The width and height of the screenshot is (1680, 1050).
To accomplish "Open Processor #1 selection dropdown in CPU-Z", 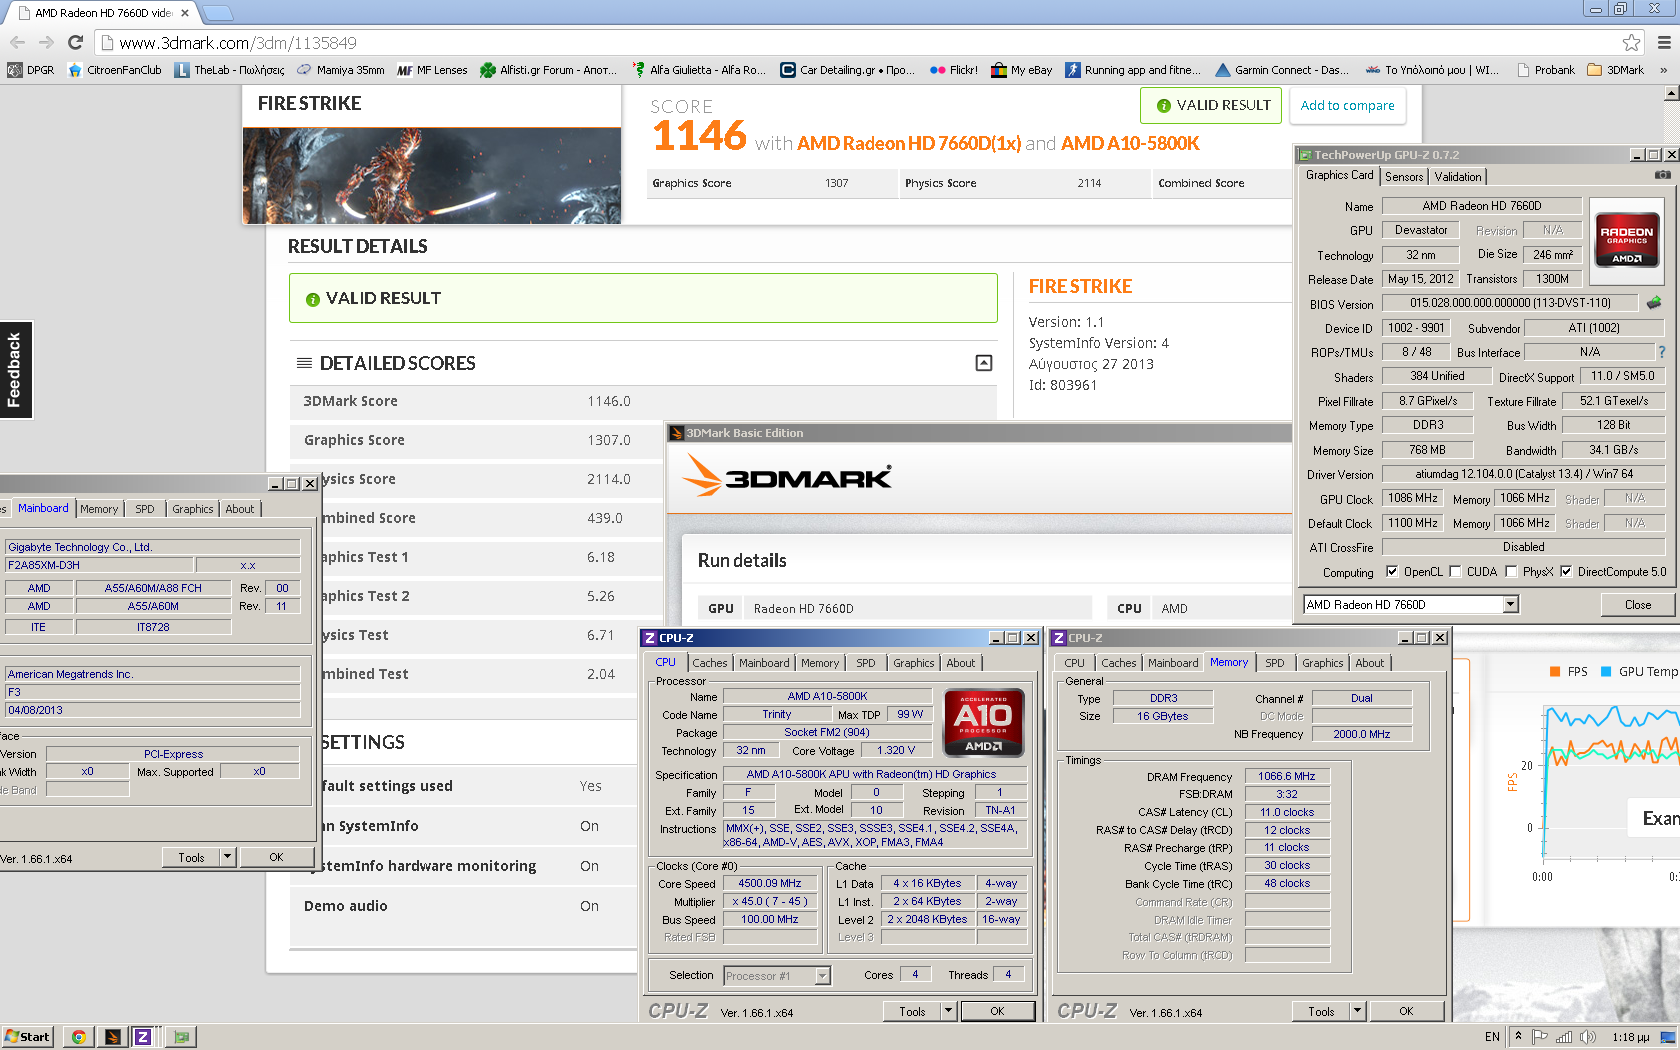I will coord(823,976).
